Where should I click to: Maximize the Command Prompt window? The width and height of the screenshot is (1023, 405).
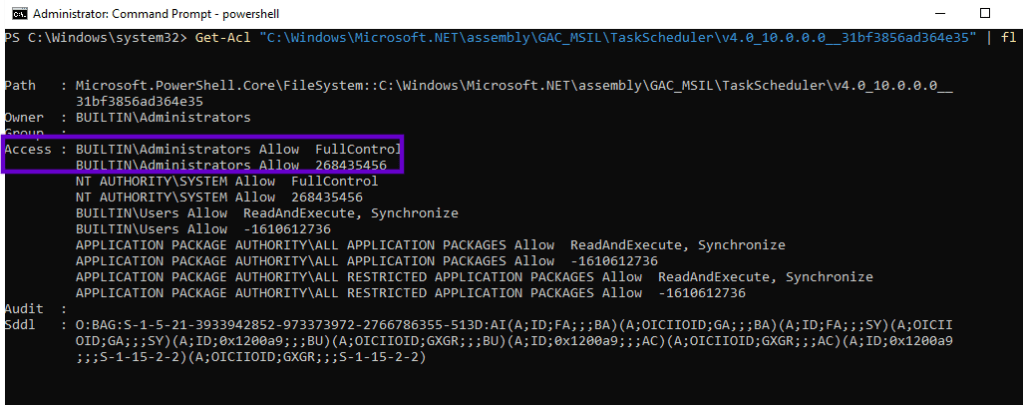[x=985, y=13]
